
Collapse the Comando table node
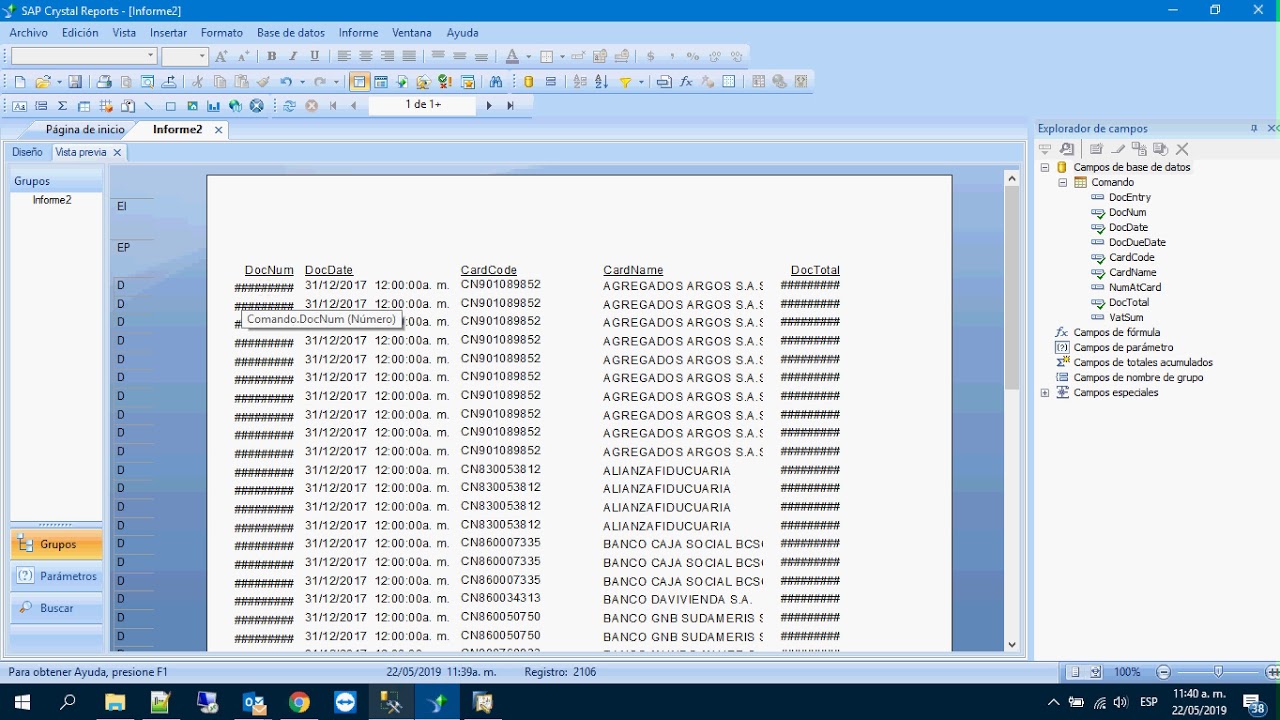1063,183
